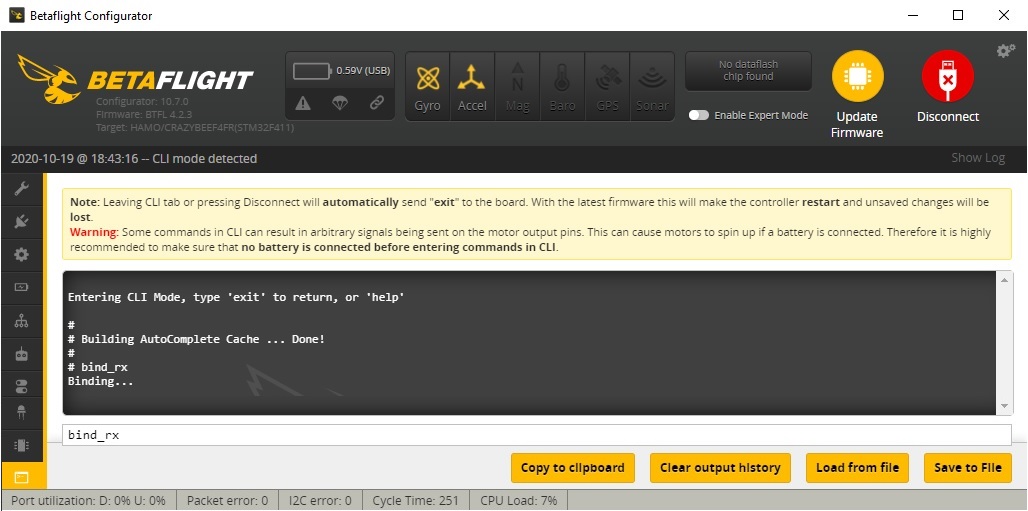This screenshot has width=1028, height=511.
Task: Open the LED Strip tab icon
Action: click(x=22, y=413)
